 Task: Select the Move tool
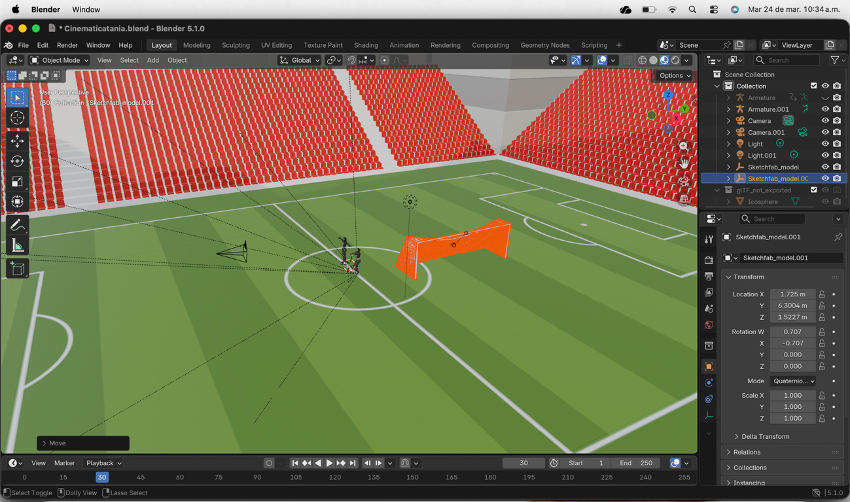click(x=17, y=141)
